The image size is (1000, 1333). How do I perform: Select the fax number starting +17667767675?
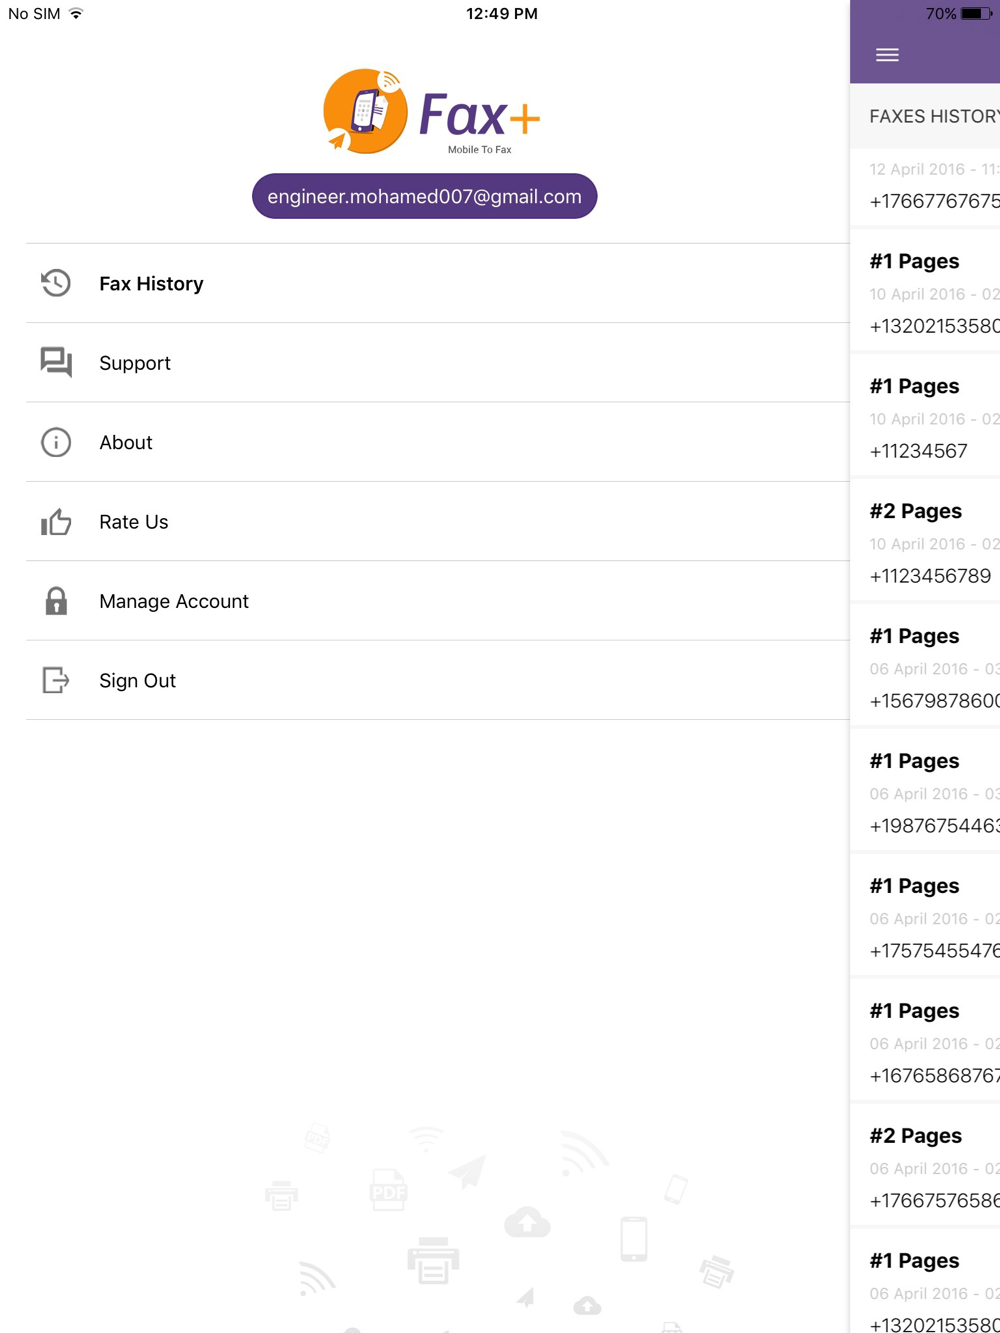[934, 201]
